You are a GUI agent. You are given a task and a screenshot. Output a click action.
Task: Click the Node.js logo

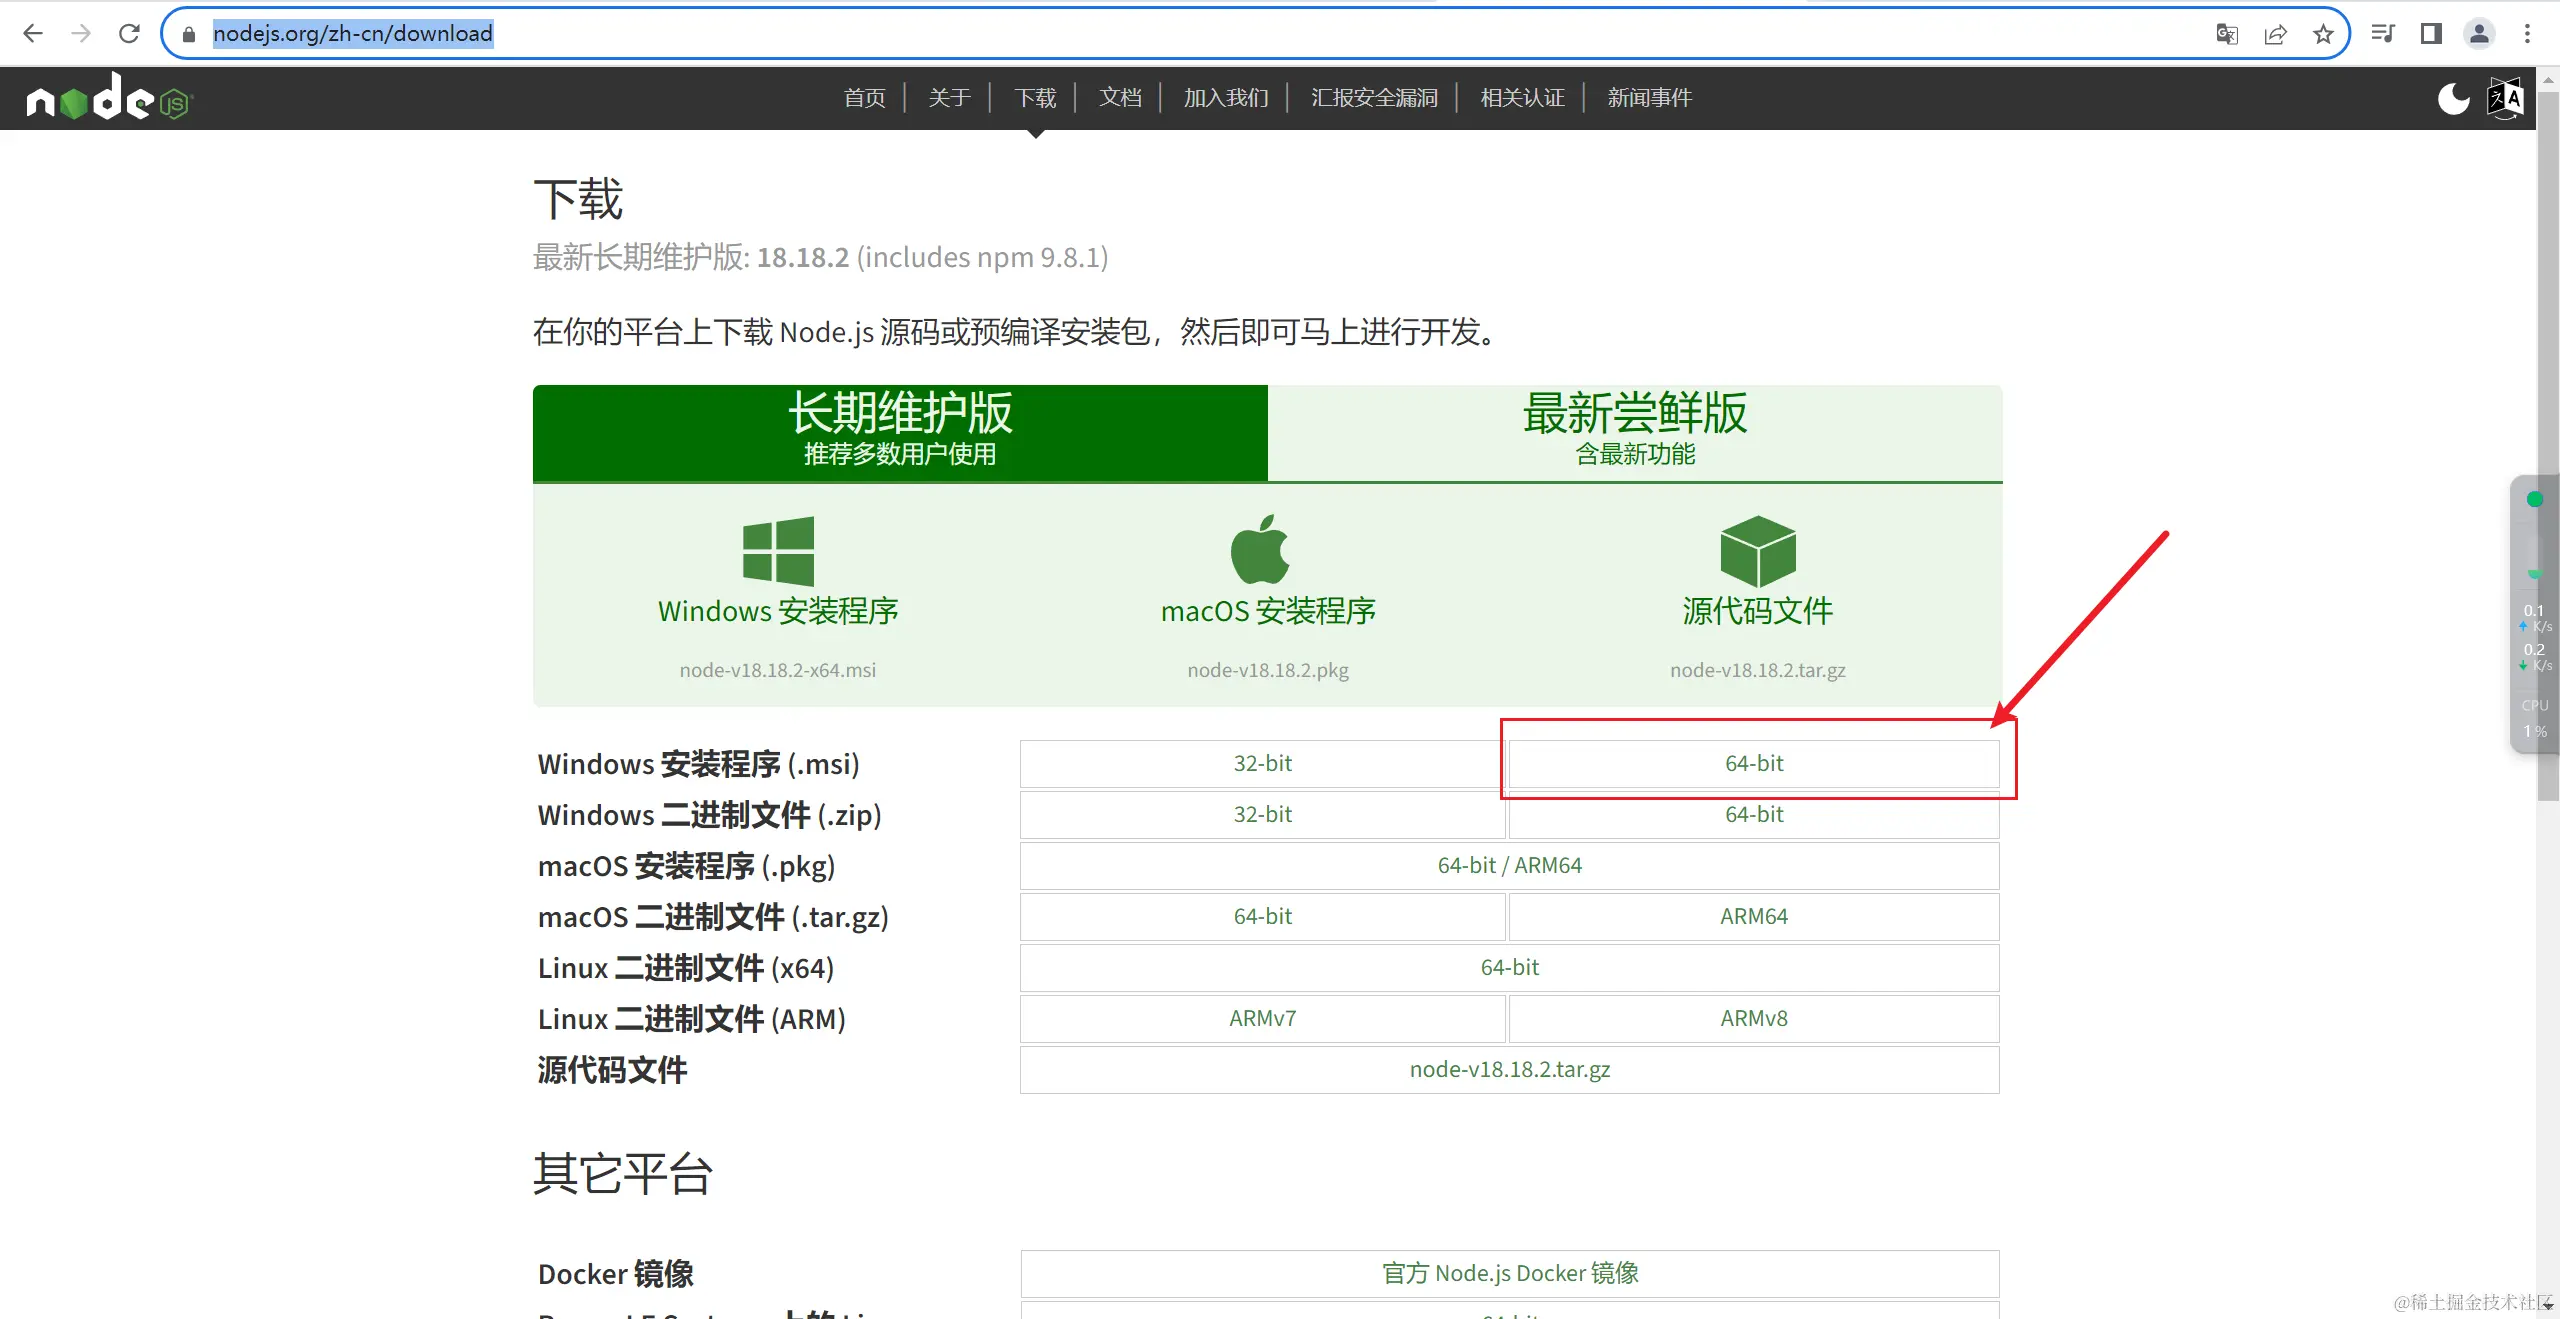coord(108,98)
